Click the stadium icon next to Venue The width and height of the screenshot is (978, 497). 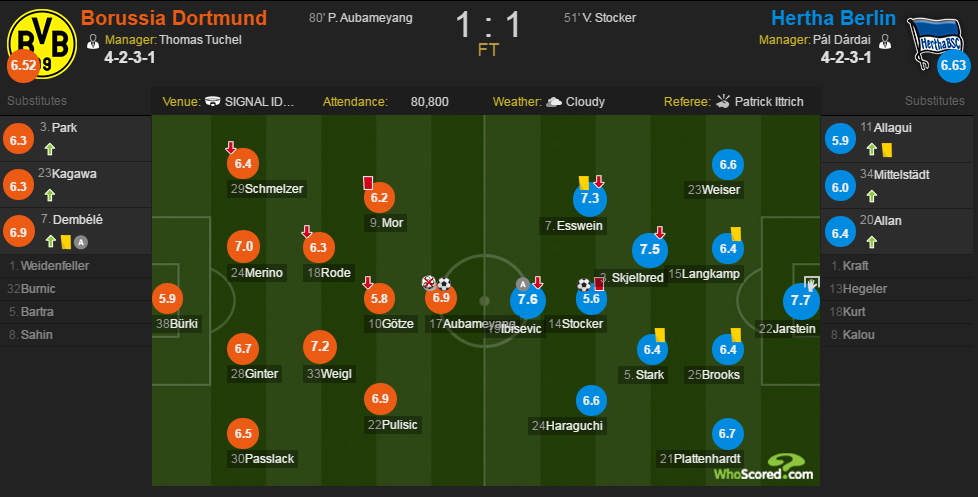[213, 101]
